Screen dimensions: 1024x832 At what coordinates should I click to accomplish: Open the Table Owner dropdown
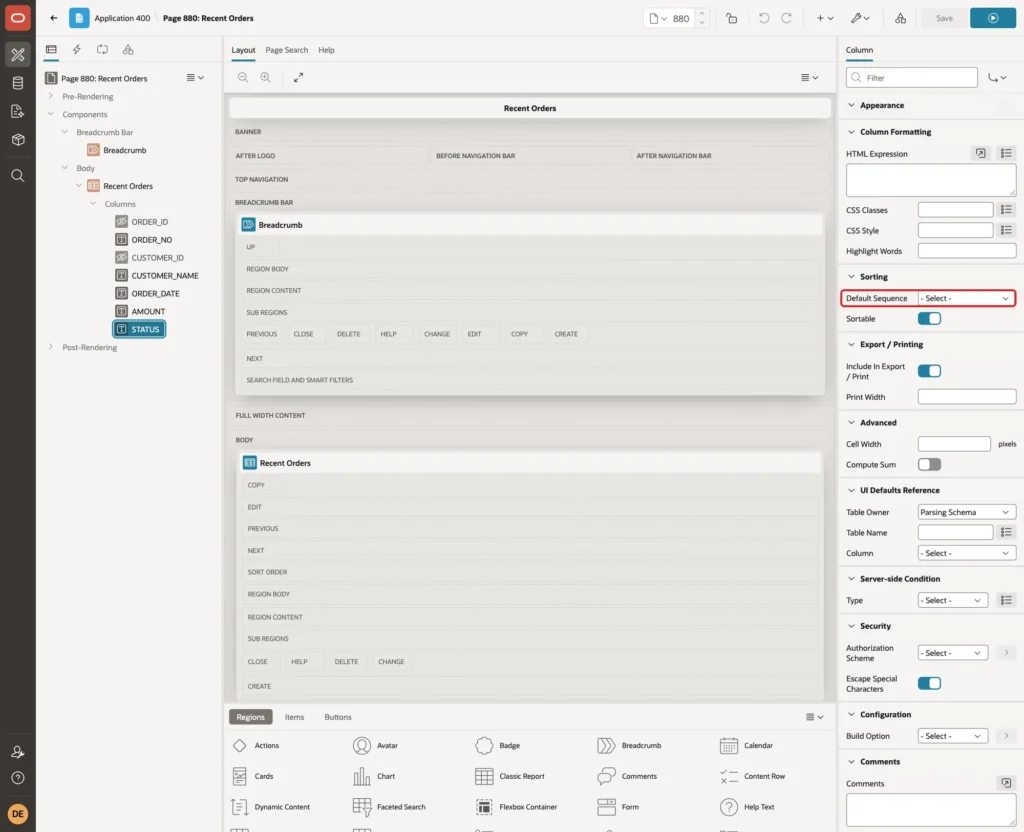click(x=967, y=512)
